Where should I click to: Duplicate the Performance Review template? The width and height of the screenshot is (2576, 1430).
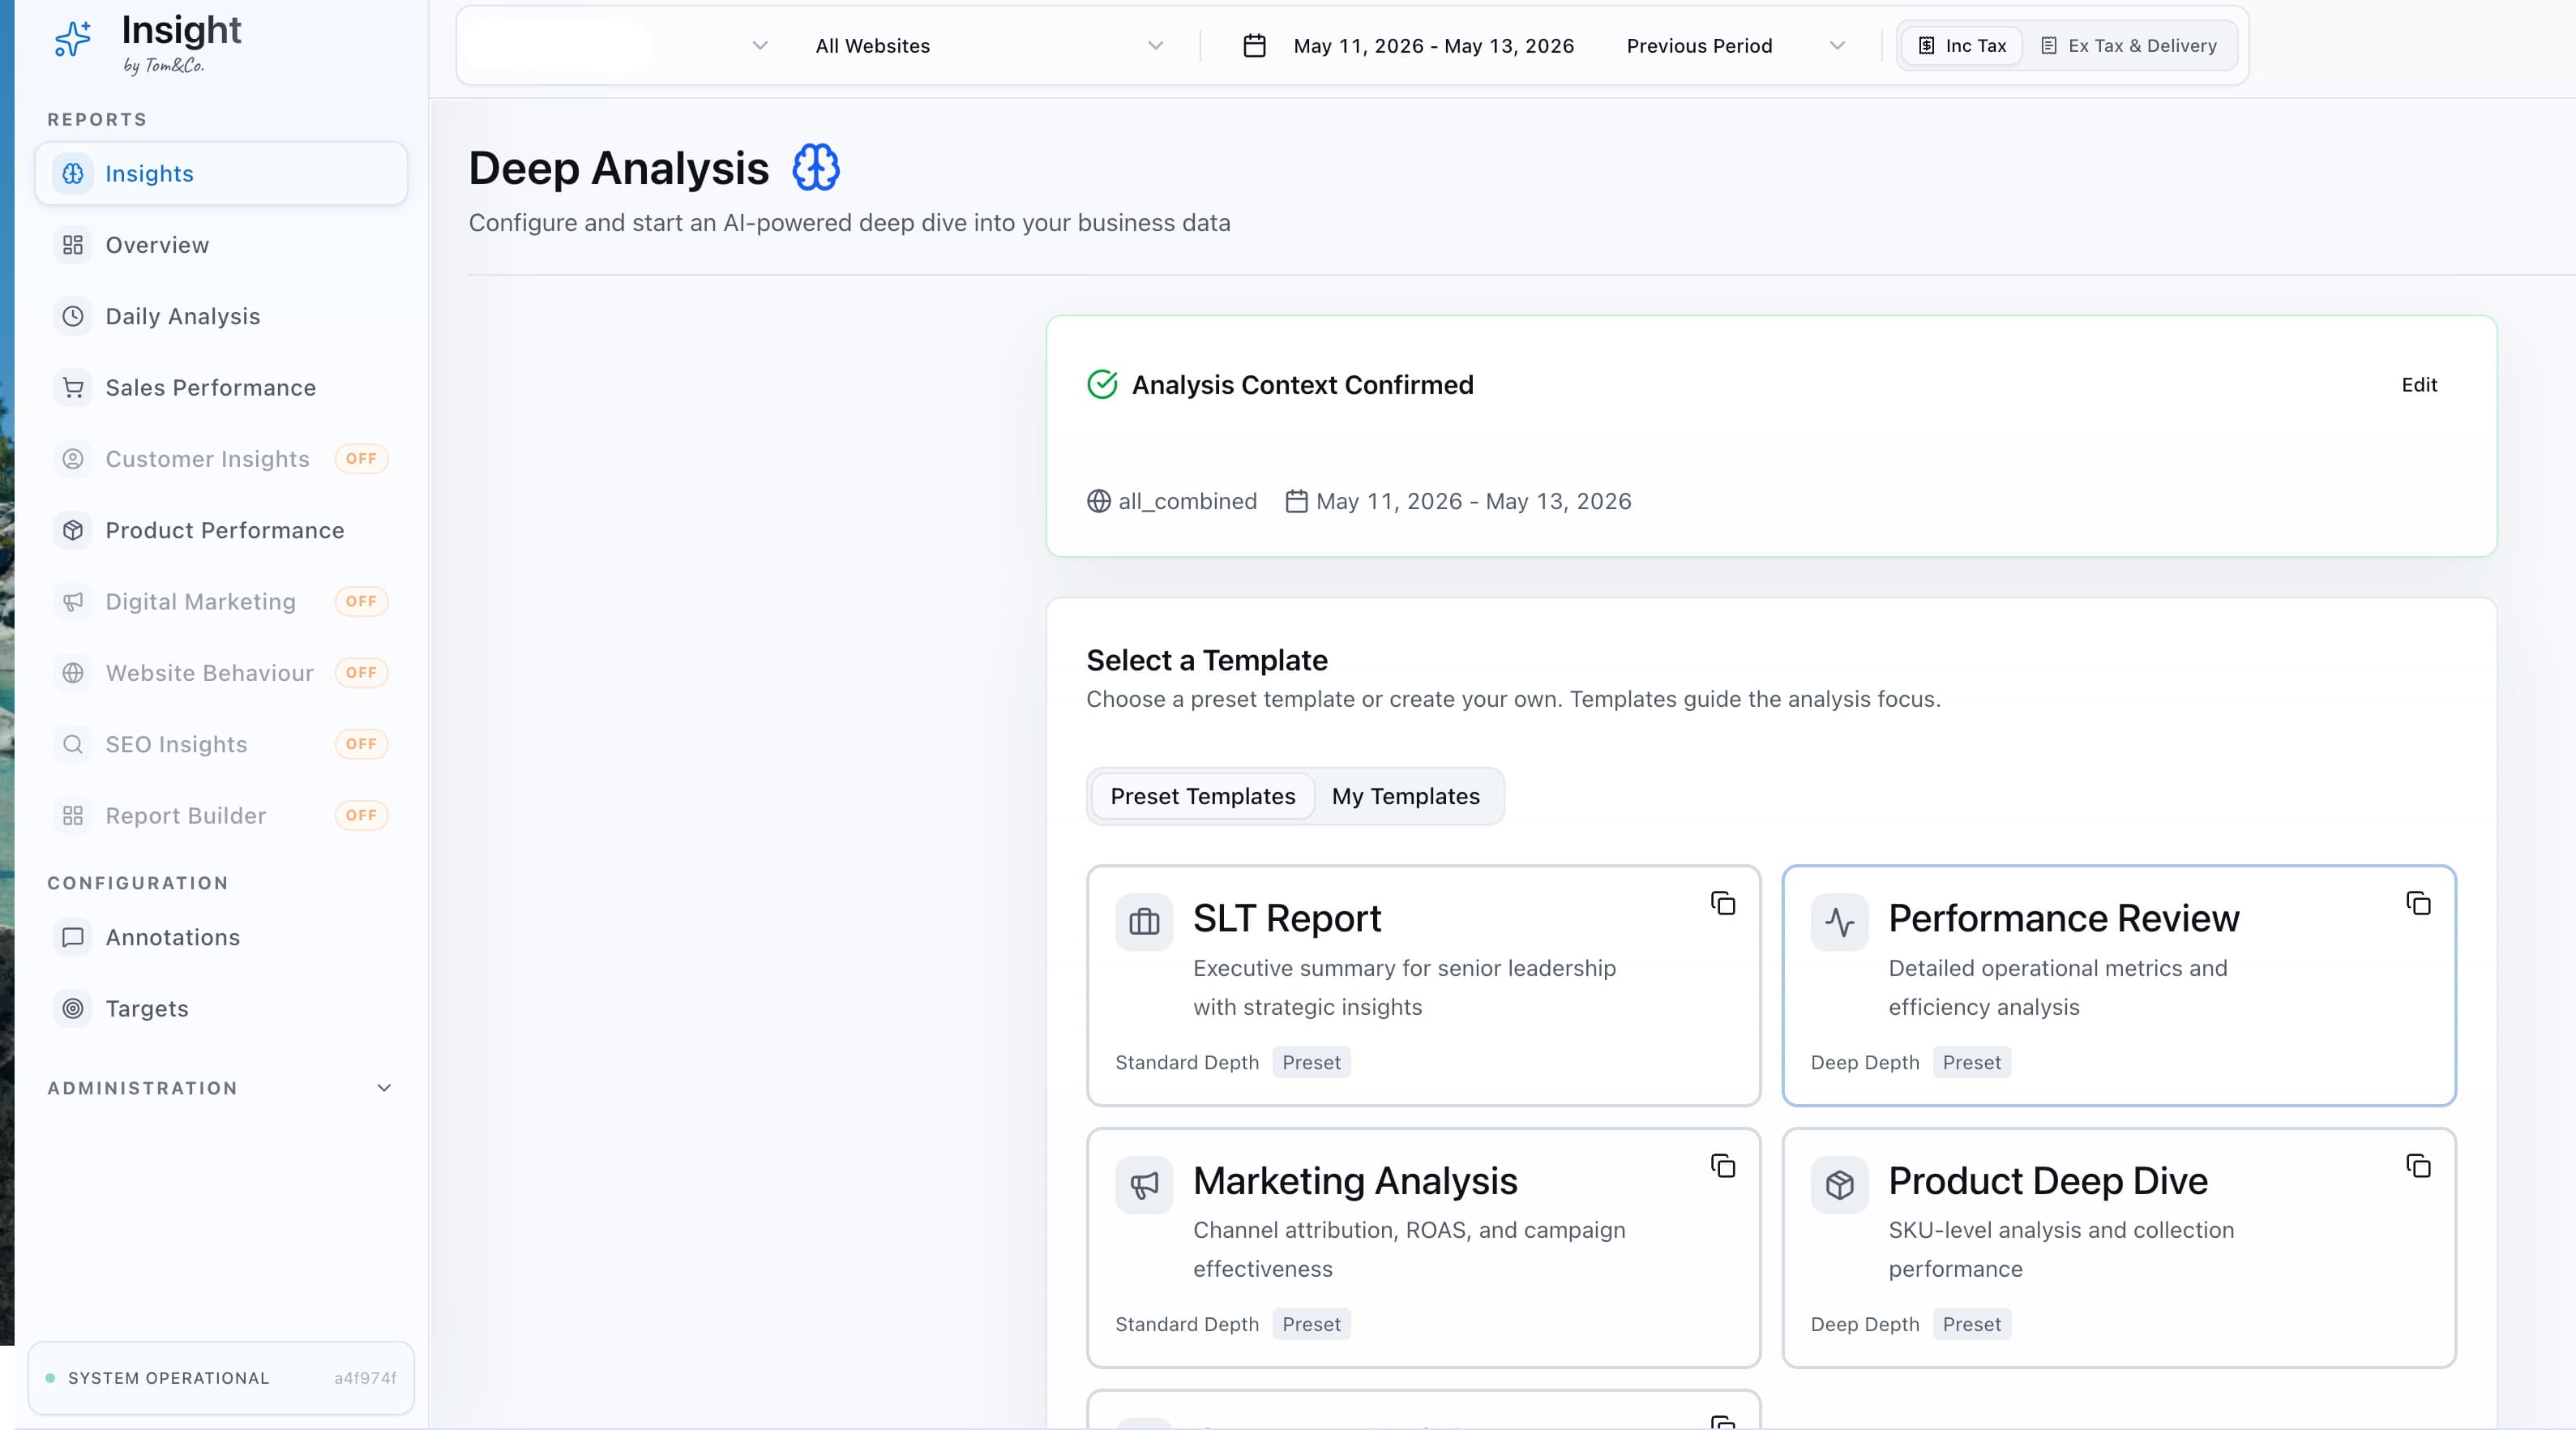click(2418, 904)
